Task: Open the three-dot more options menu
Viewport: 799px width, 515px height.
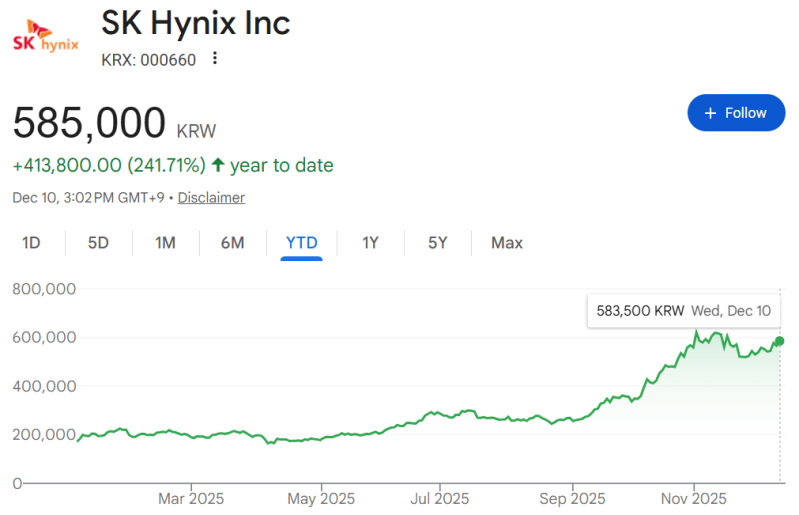Action: click(214, 59)
